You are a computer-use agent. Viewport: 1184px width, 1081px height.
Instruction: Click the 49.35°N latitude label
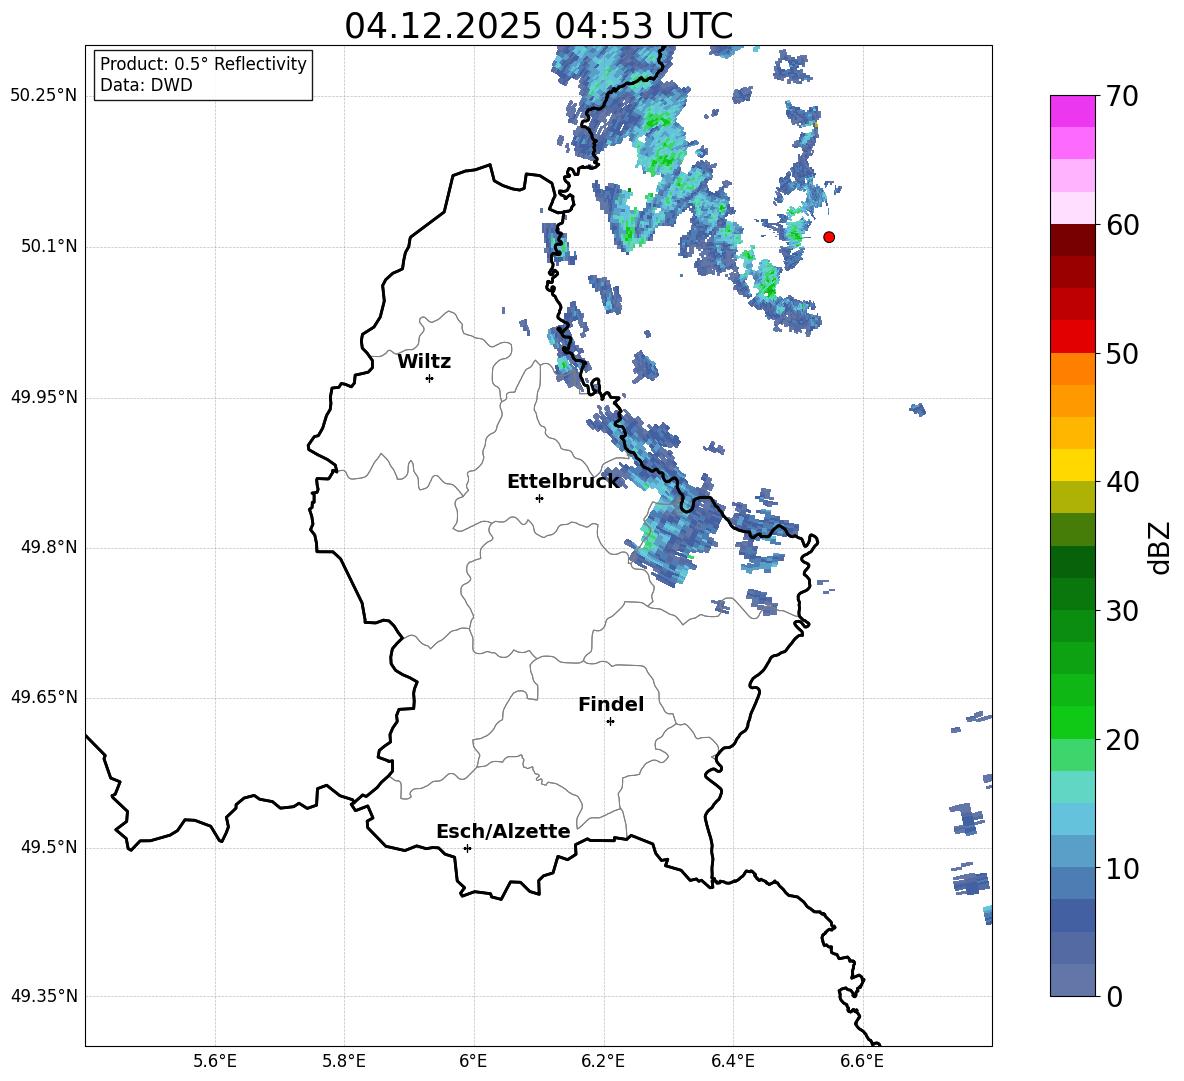[x=44, y=996]
